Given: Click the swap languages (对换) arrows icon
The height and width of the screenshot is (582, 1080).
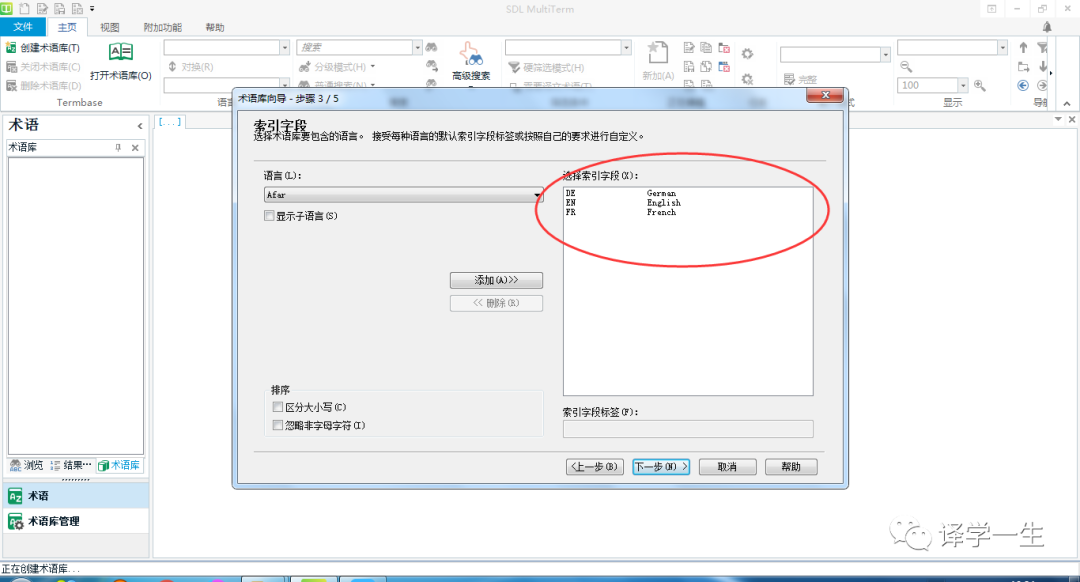Looking at the screenshot, I should click(173, 67).
